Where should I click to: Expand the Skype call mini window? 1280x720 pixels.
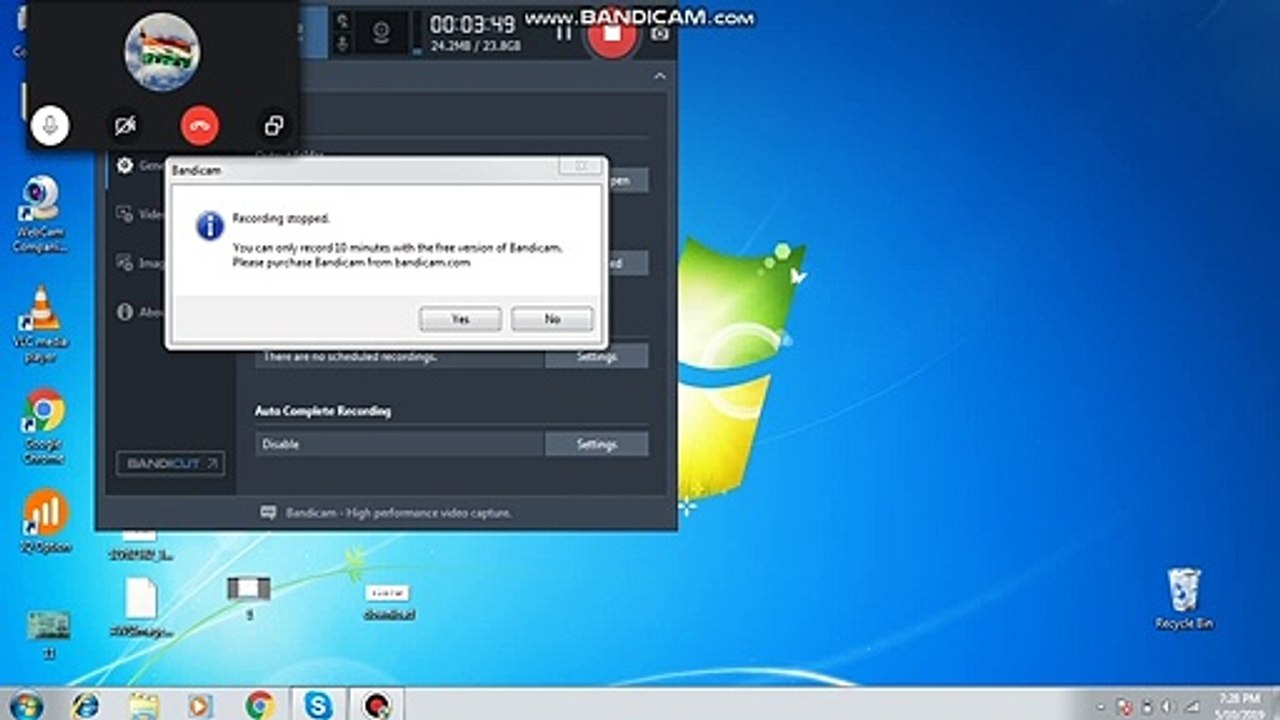tap(273, 125)
